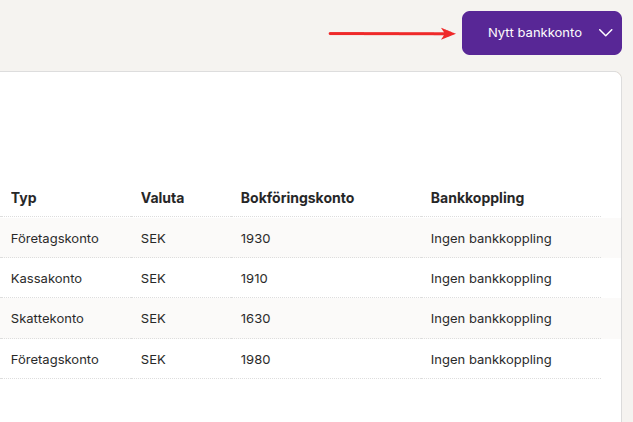Click bokföringskonto 1910
This screenshot has width=633, height=422.
tap(255, 278)
